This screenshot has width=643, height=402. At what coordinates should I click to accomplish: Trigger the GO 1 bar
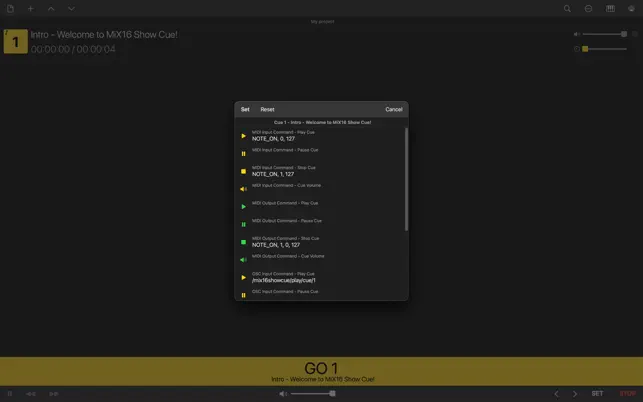click(x=322, y=371)
